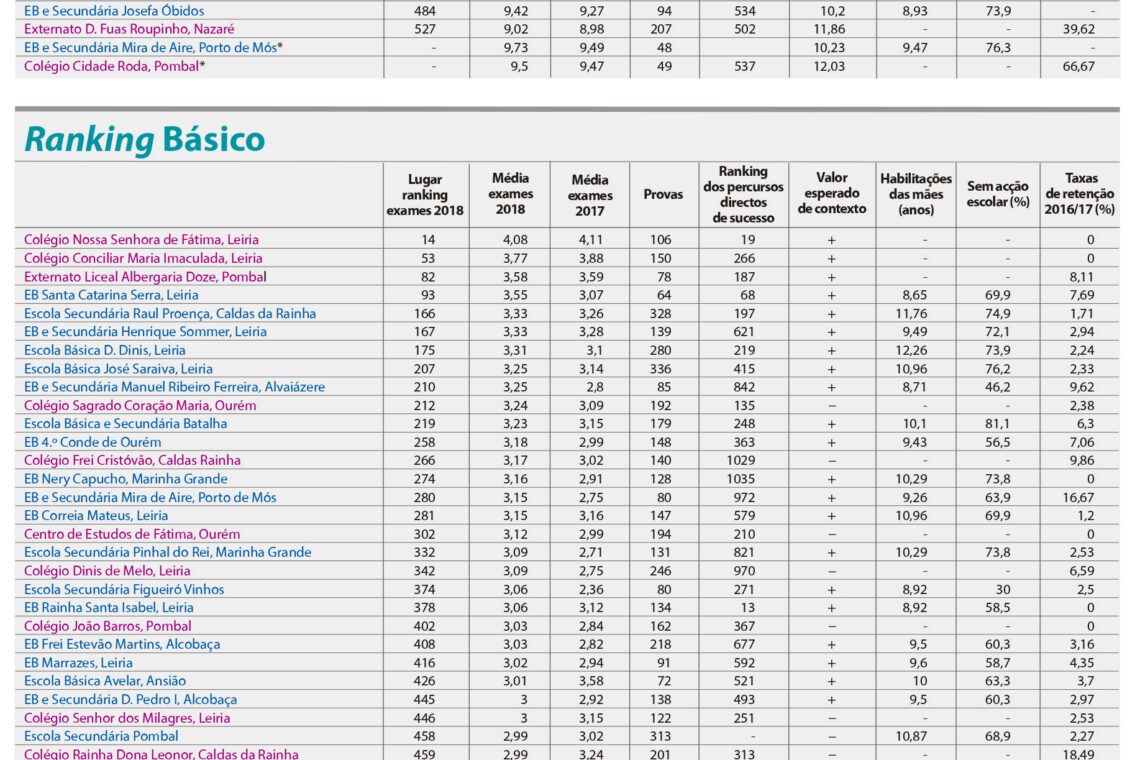
Task: Select 'EB e Secundária D. Pedro I, Alcobaça'
Action: coord(131,700)
